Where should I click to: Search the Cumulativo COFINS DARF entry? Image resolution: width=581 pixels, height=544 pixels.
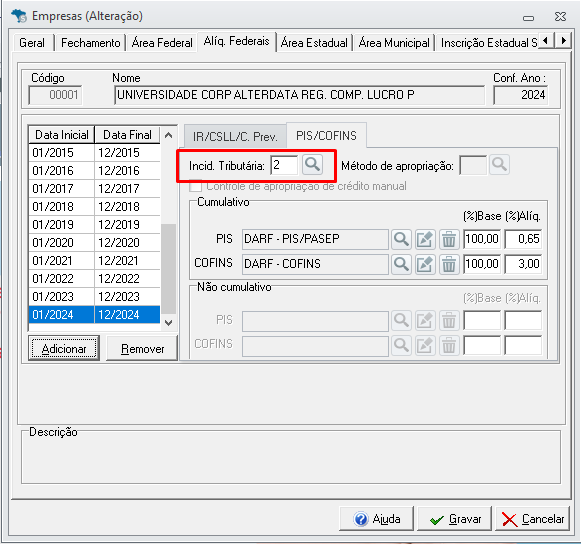(x=401, y=264)
